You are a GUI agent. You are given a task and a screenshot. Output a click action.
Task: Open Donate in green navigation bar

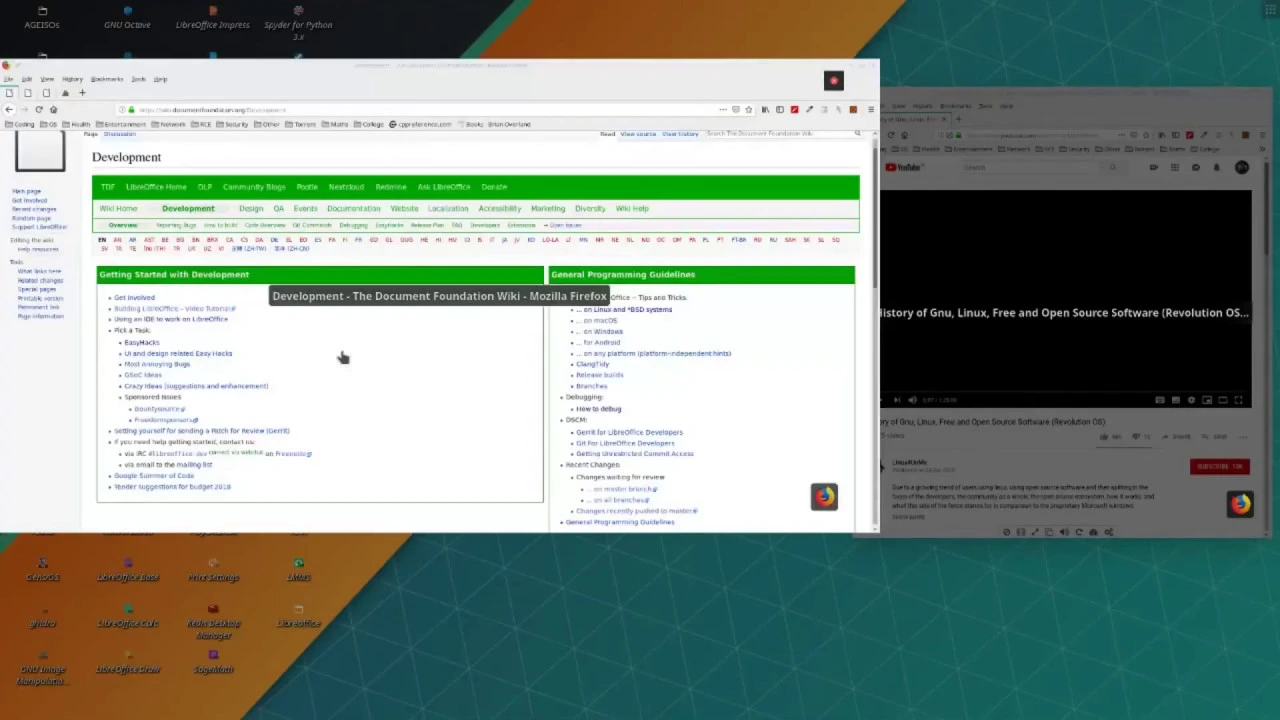(x=494, y=187)
